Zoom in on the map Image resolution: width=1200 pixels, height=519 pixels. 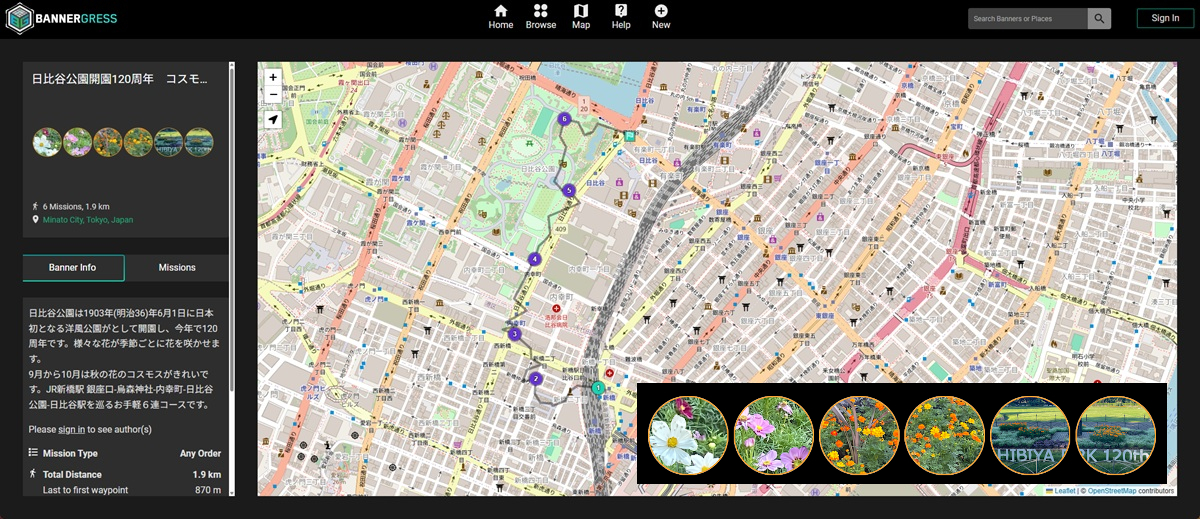coord(273,77)
